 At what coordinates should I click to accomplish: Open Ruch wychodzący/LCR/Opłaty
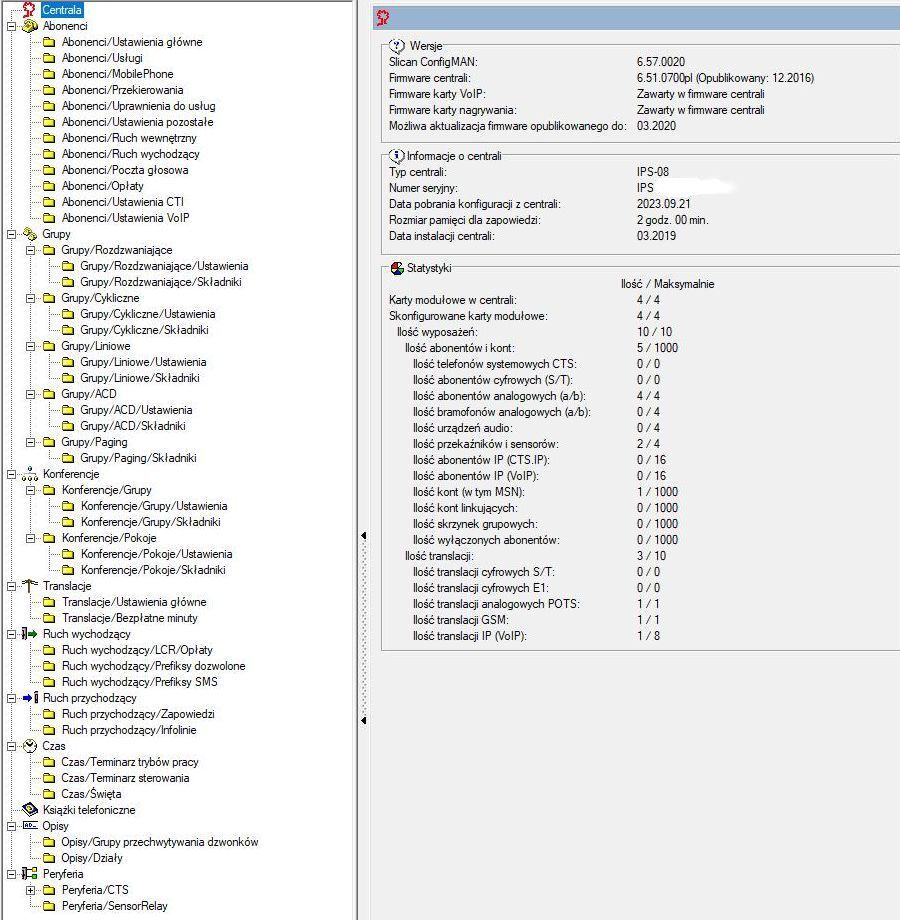[x=137, y=650]
